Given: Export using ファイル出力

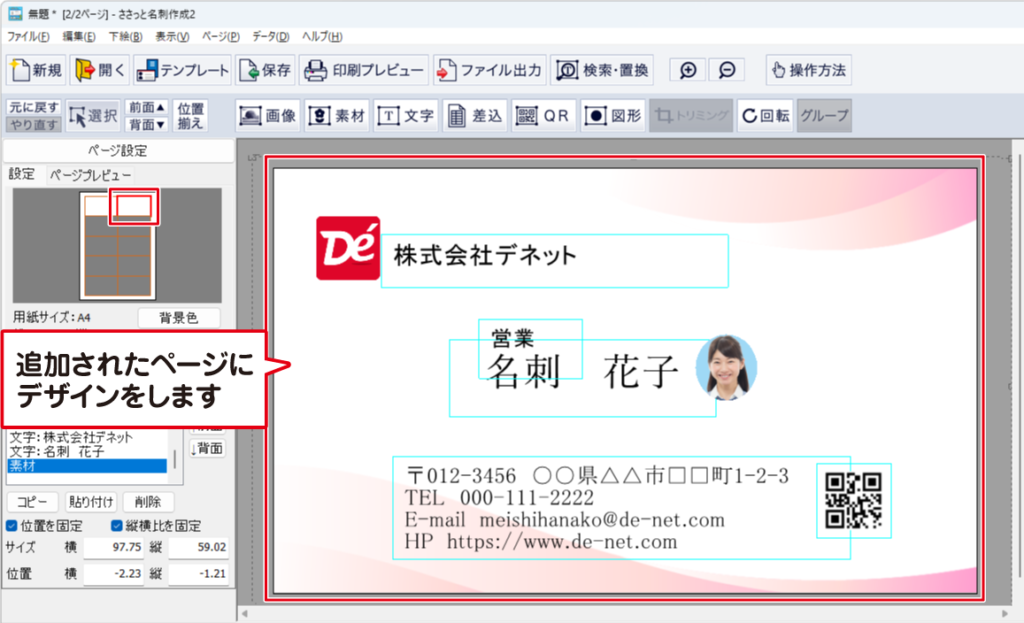Looking at the screenshot, I should pos(489,70).
